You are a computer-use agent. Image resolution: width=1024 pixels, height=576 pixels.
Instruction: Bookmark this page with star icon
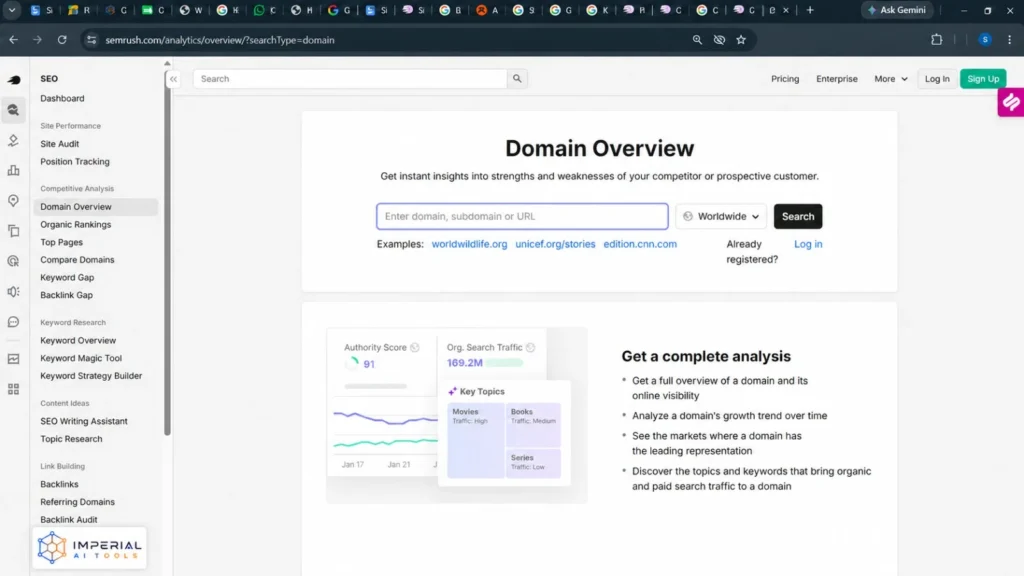coord(741,40)
